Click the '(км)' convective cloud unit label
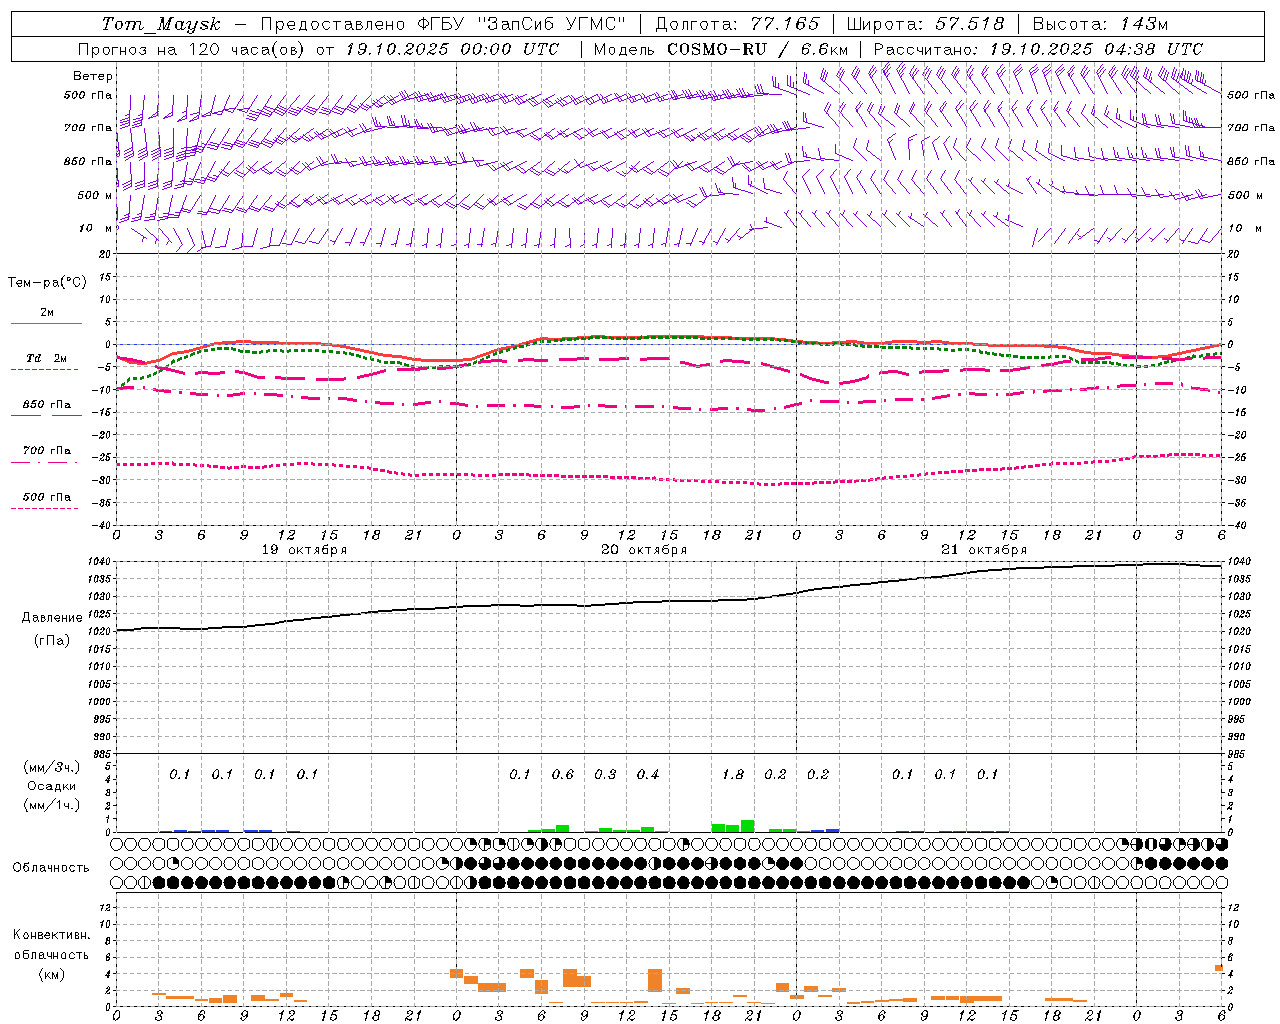 pos(51,974)
